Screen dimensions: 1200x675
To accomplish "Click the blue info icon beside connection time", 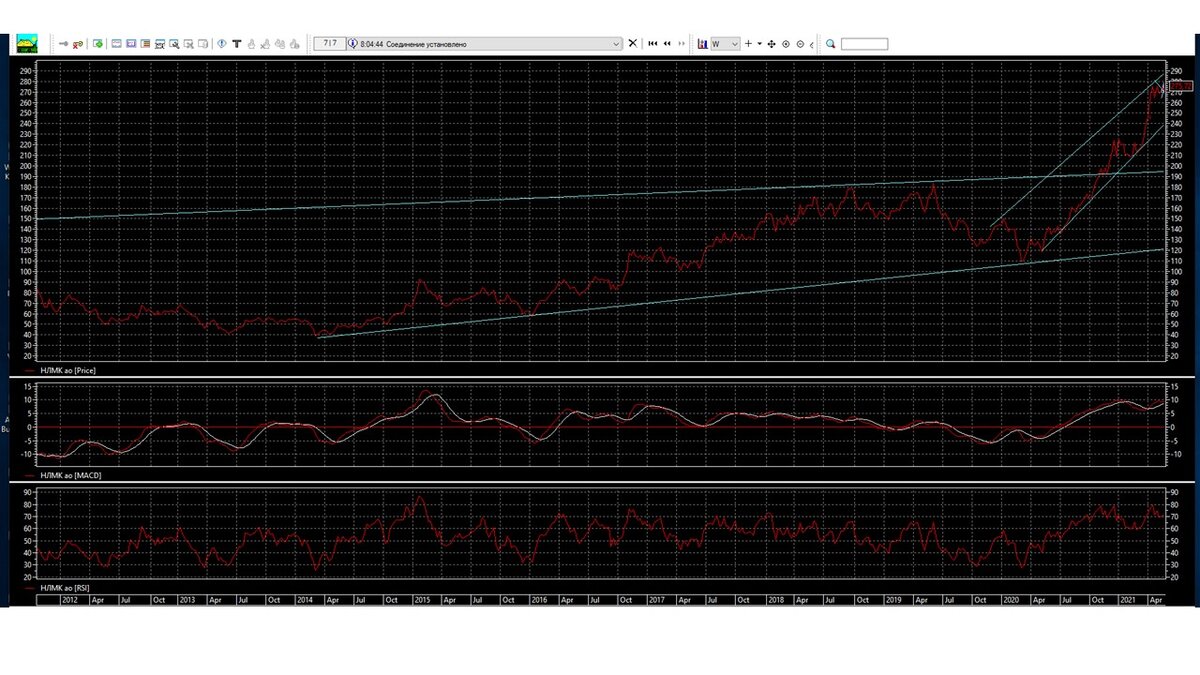I will pos(352,44).
